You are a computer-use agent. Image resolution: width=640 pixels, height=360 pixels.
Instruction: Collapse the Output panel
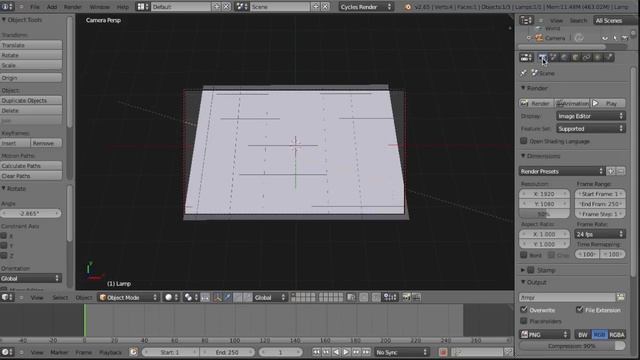click(523, 282)
